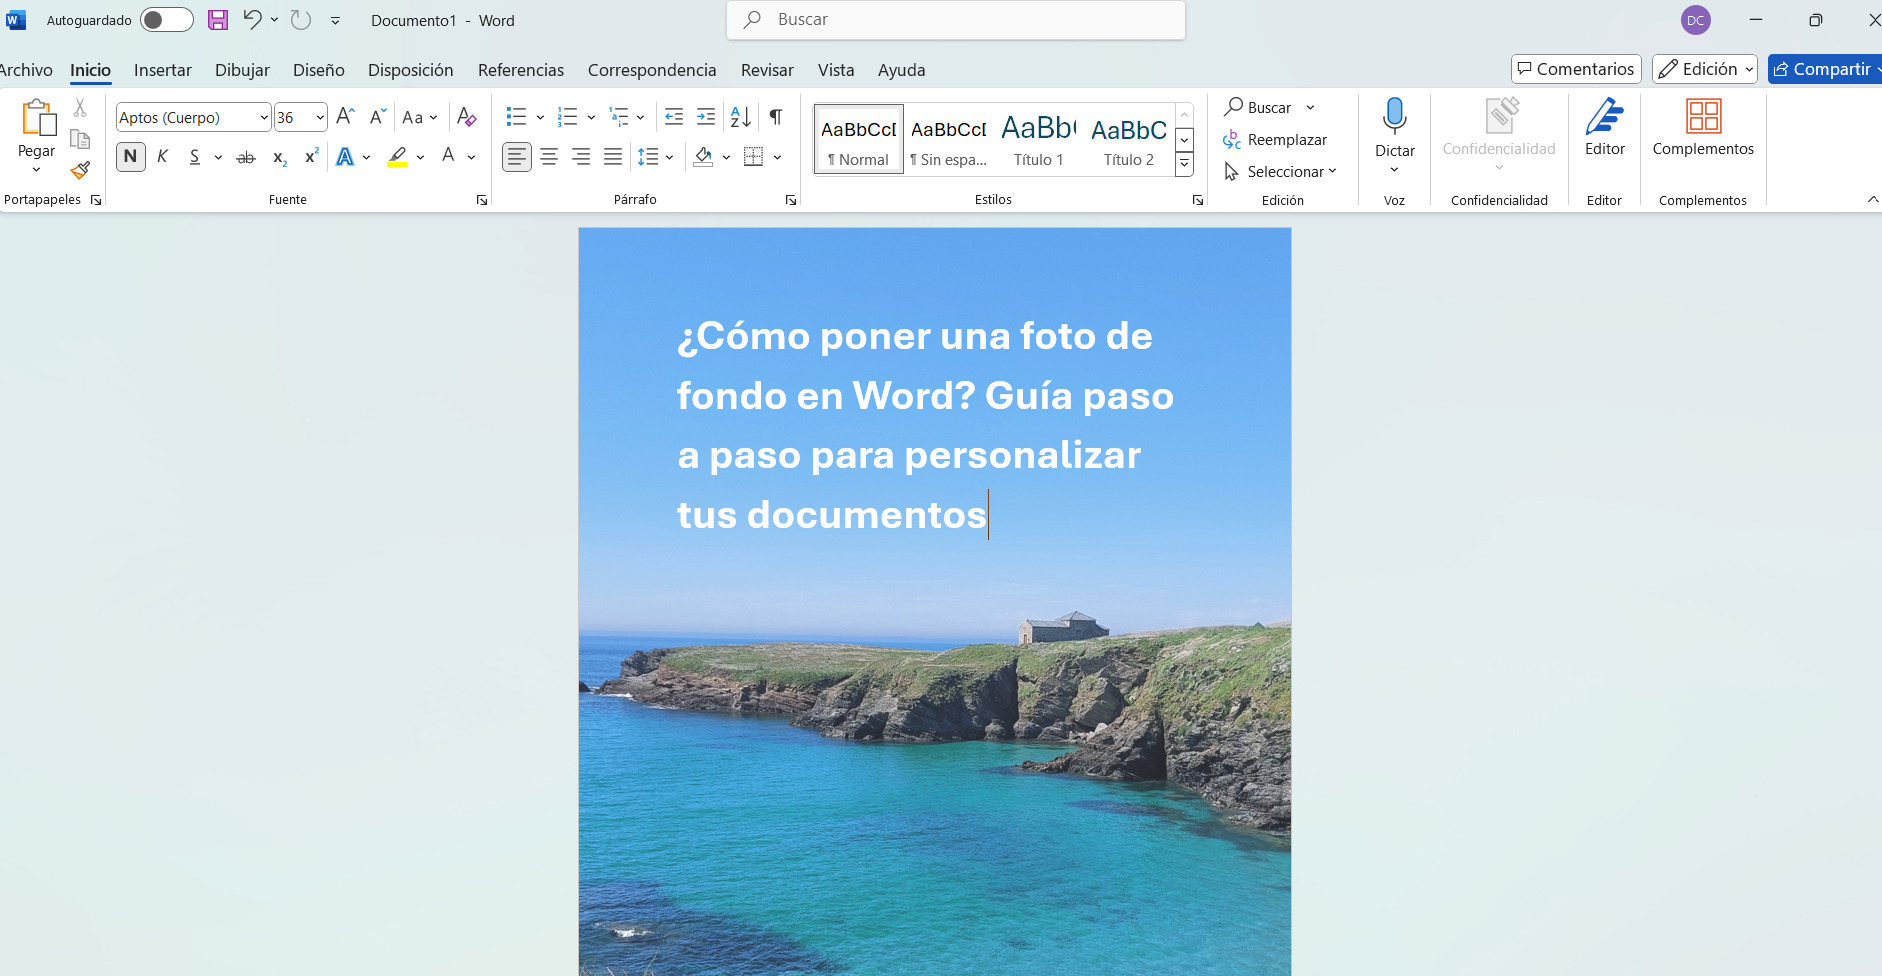Open Reemplazar to replace text
This screenshot has height=976, width=1882.
tap(1277, 139)
